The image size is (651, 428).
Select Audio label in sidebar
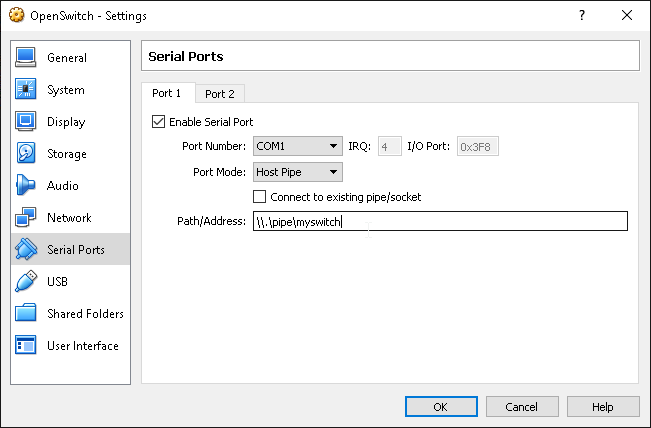[63, 186]
